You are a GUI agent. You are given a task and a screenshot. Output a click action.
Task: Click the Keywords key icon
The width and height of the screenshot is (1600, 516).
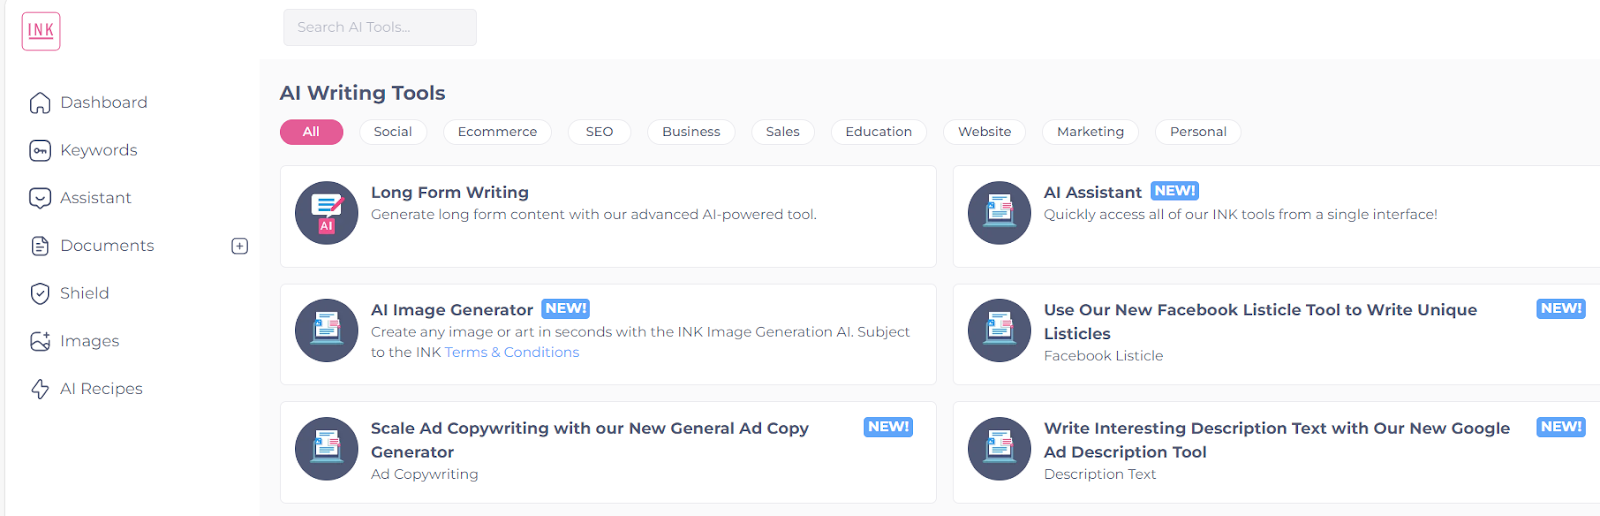click(40, 151)
